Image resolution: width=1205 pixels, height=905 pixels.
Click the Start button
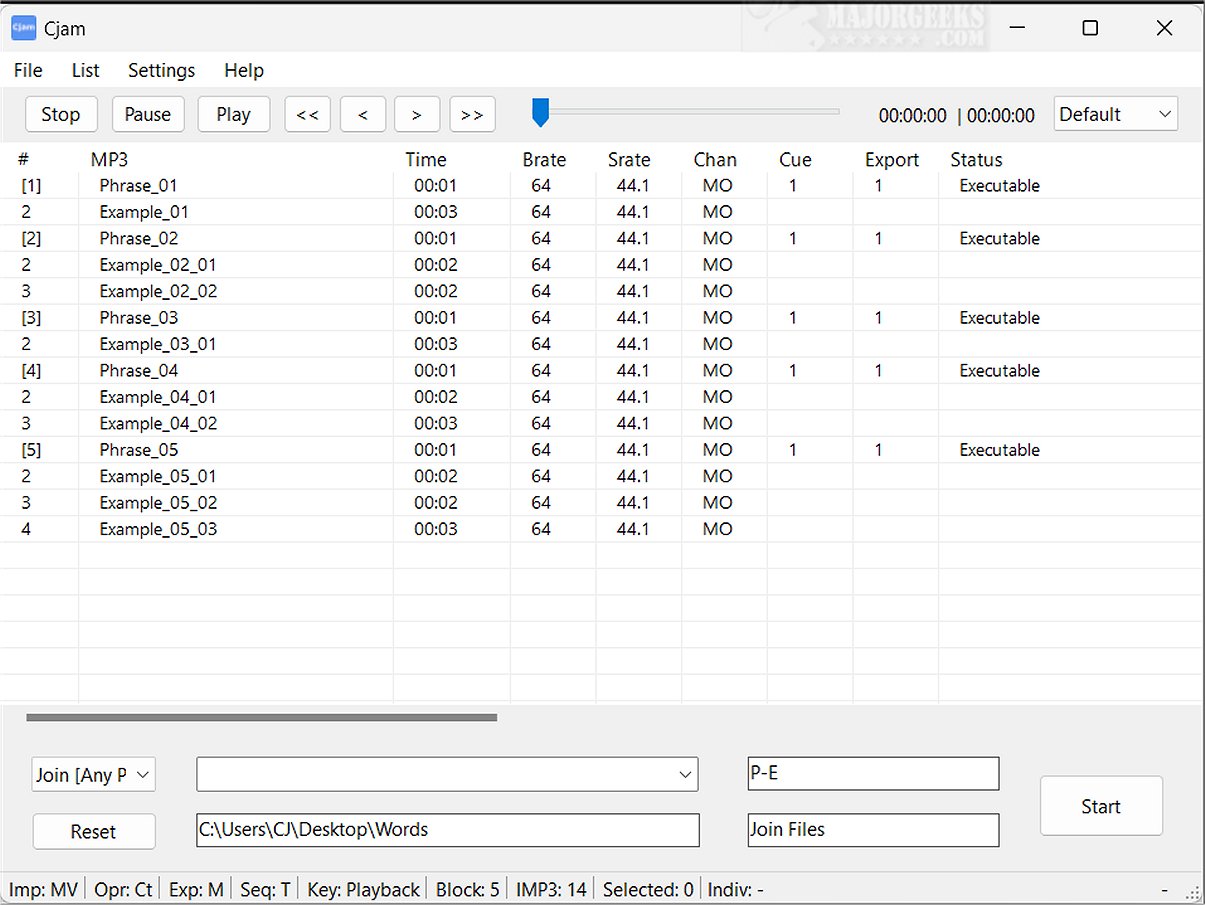click(1100, 806)
